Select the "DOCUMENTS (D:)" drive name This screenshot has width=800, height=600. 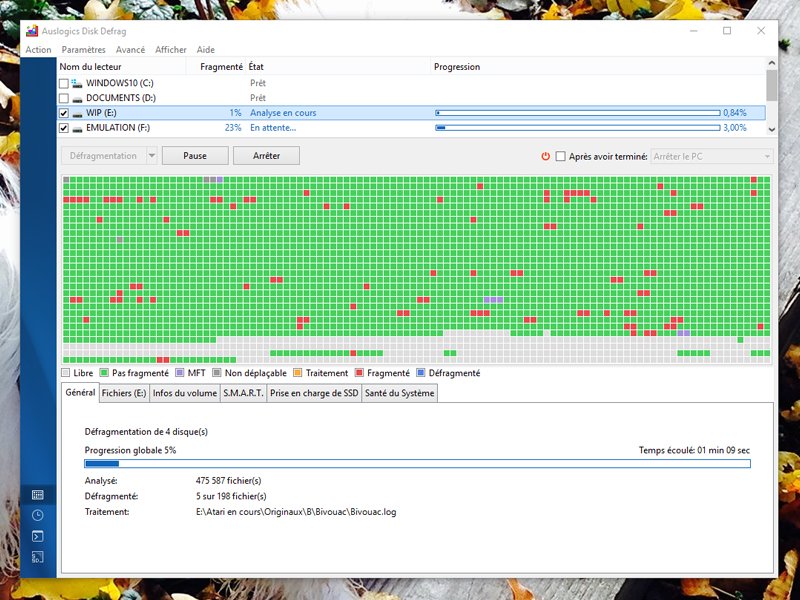click(x=121, y=98)
